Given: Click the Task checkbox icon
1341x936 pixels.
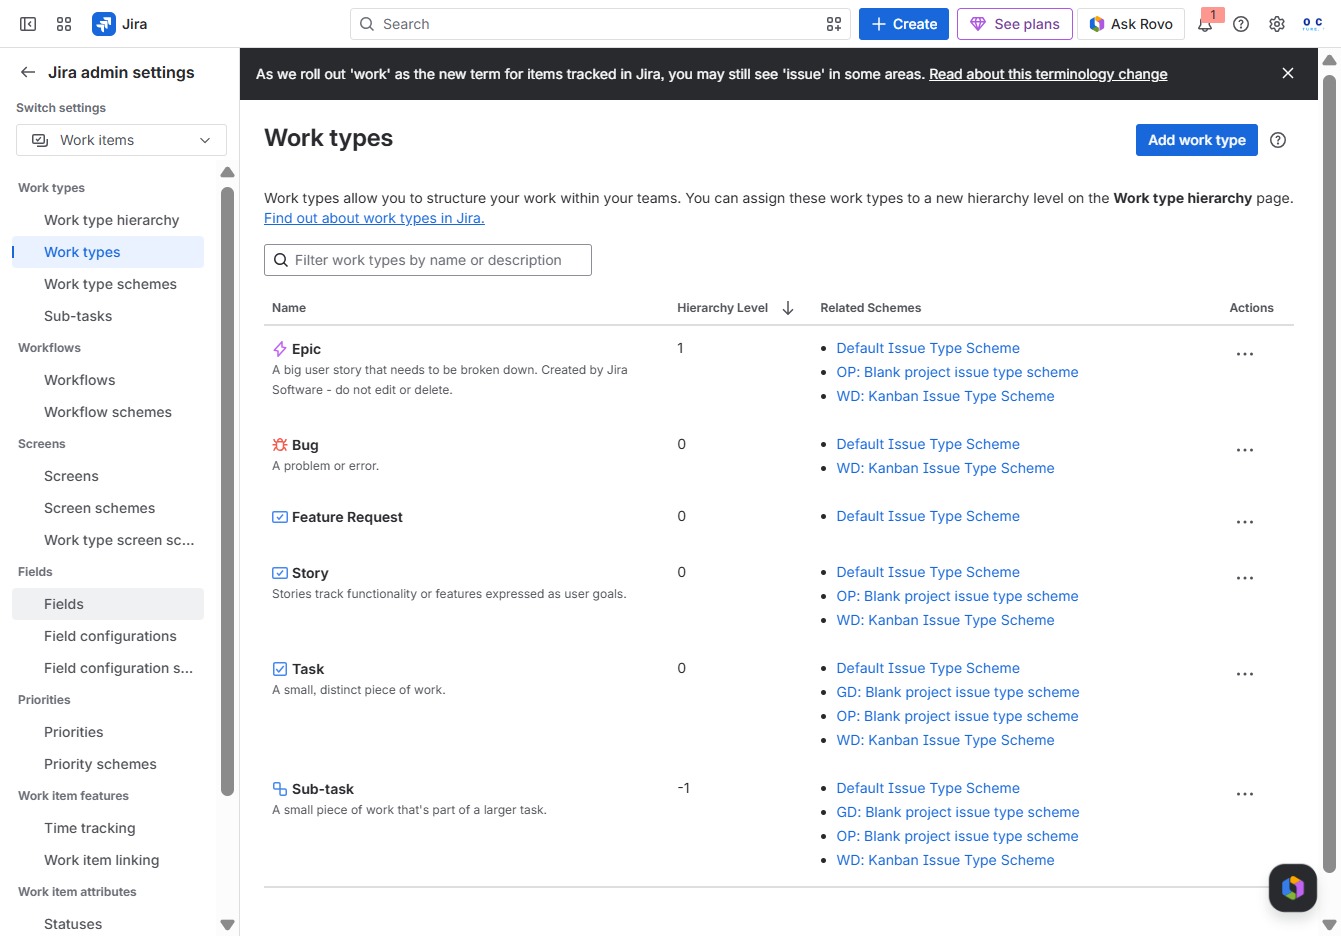Looking at the screenshot, I should click(280, 669).
